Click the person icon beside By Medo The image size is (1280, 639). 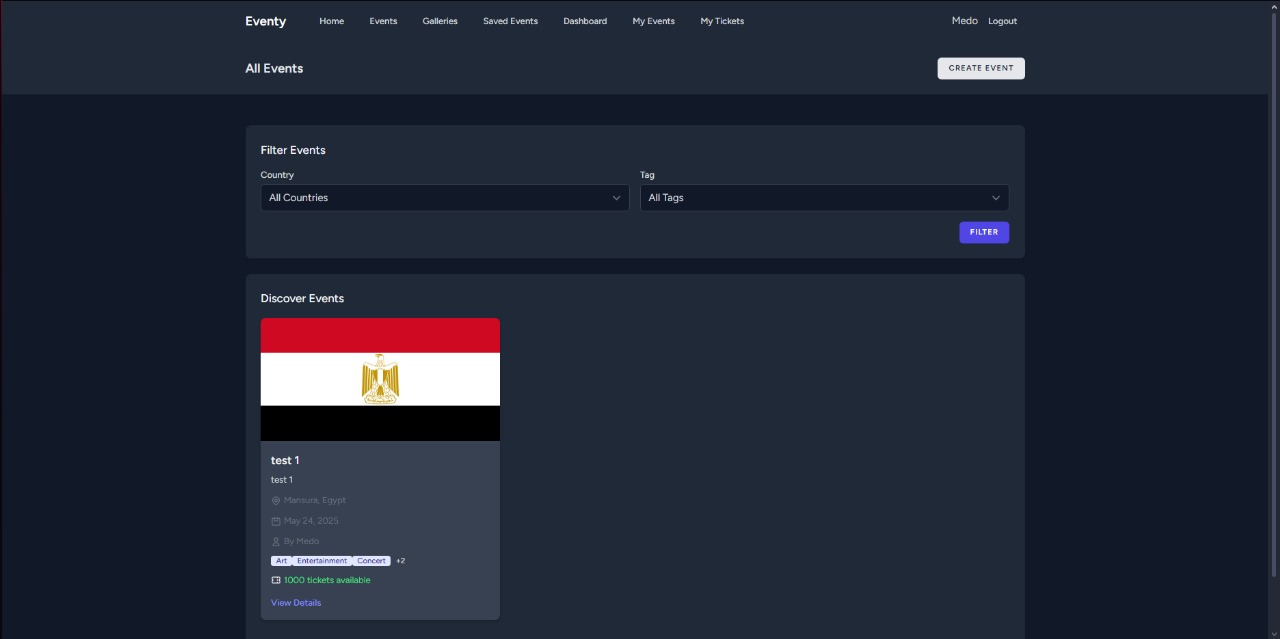(276, 541)
